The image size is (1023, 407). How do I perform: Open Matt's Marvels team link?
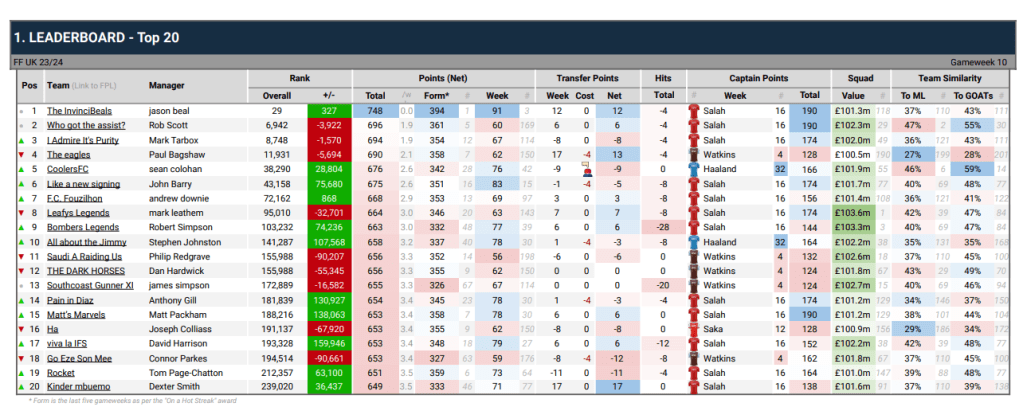click(x=78, y=314)
